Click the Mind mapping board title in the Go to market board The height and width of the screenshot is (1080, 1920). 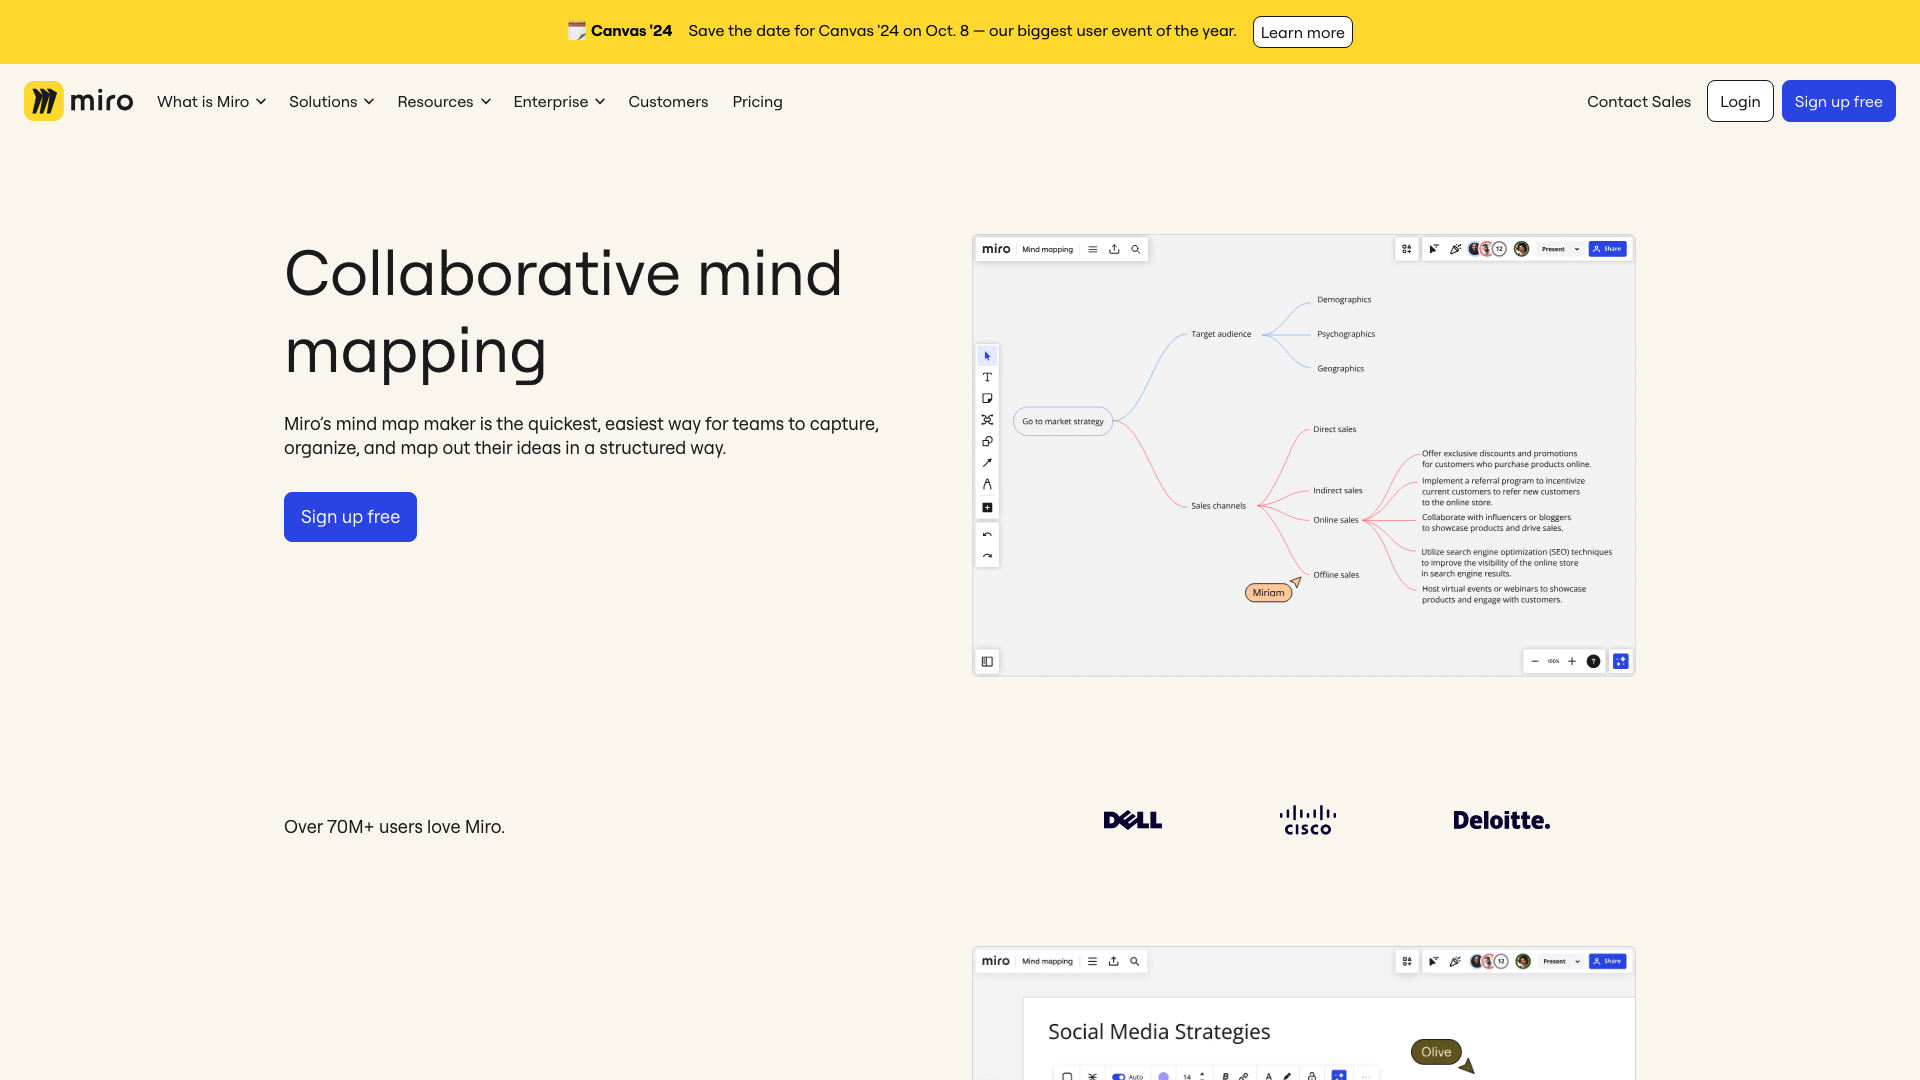1047,250
